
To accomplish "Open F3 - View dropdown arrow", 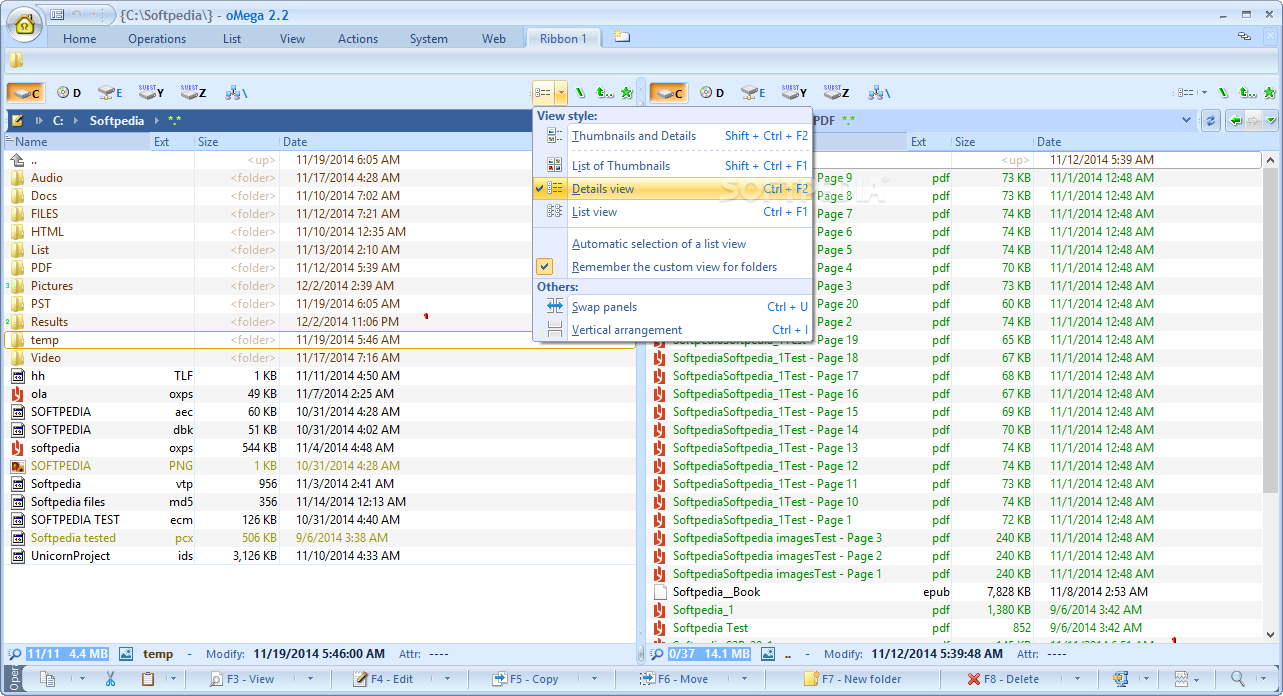I will point(310,679).
